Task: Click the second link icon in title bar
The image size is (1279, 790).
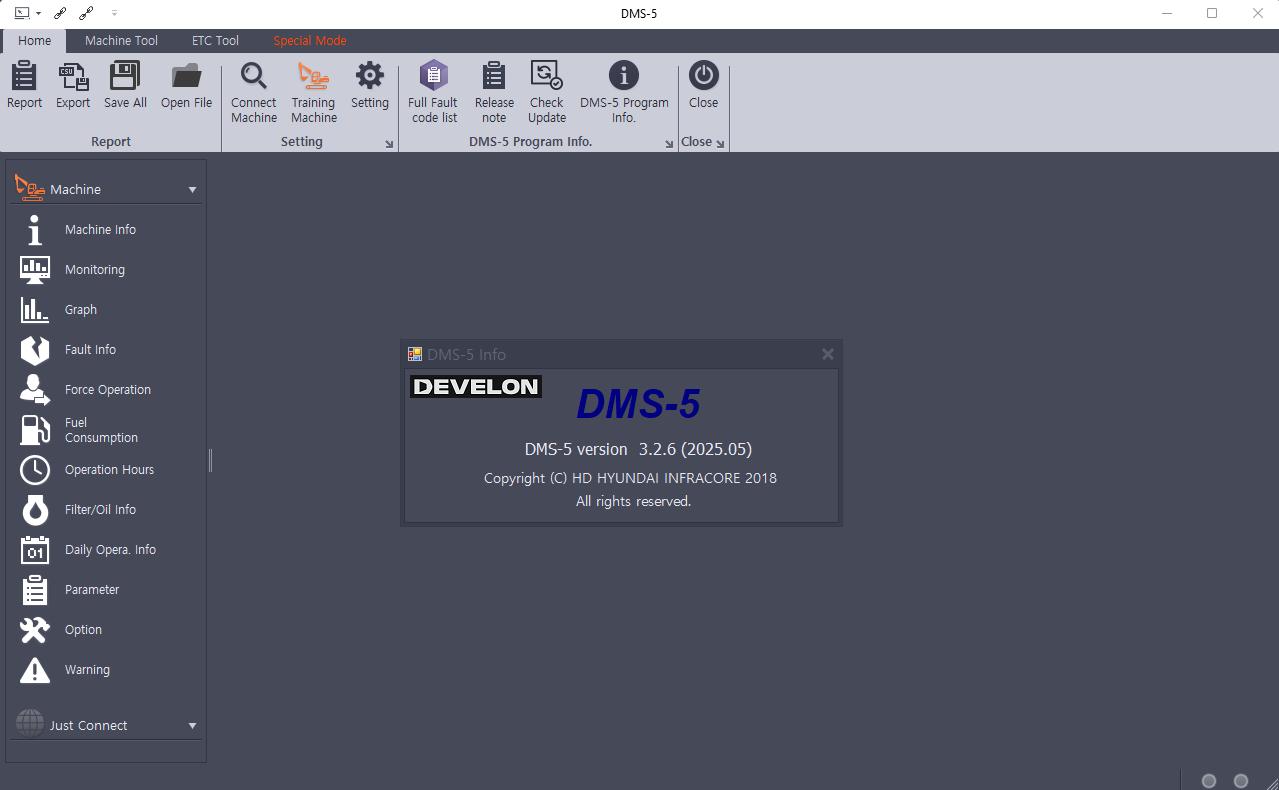Action: coord(86,13)
